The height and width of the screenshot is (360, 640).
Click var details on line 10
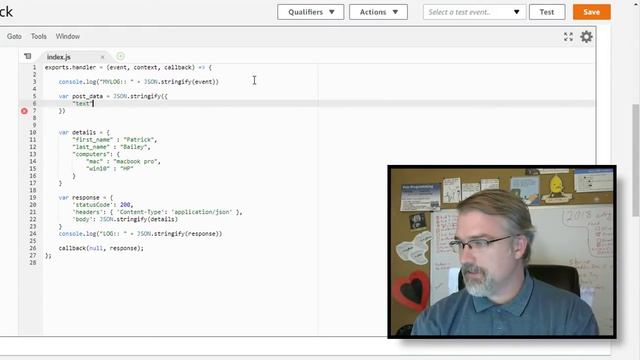77,133
